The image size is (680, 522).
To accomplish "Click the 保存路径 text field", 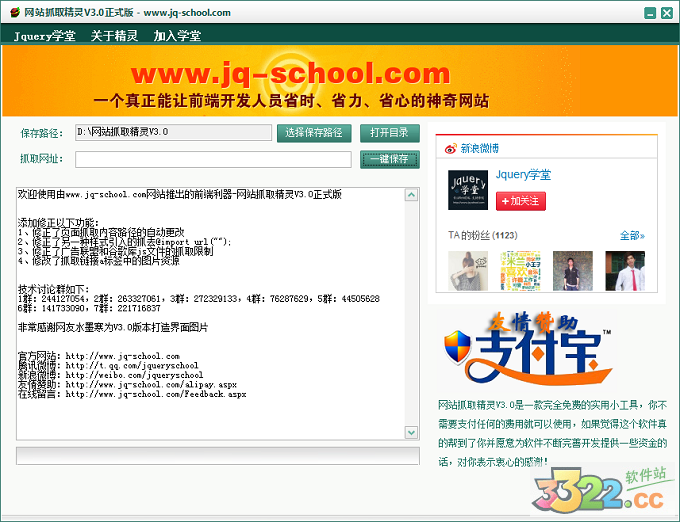I will pyautogui.click(x=173, y=132).
